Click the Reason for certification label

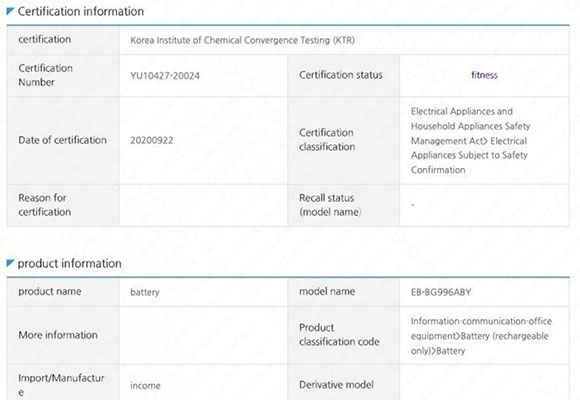(45, 205)
